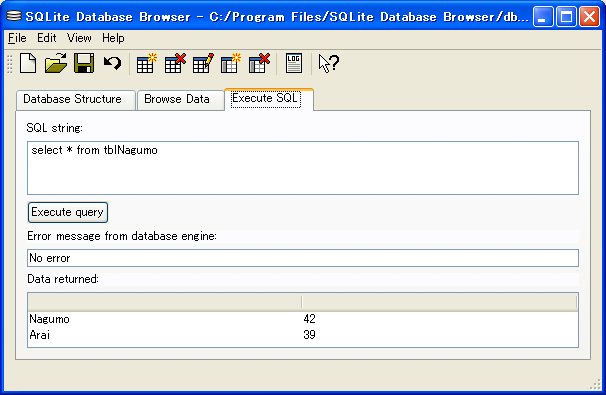Screen dimensions: 606x395
Task: Switch to the Browse Data tab
Action: pyautogui.click(x=180, y=100)
